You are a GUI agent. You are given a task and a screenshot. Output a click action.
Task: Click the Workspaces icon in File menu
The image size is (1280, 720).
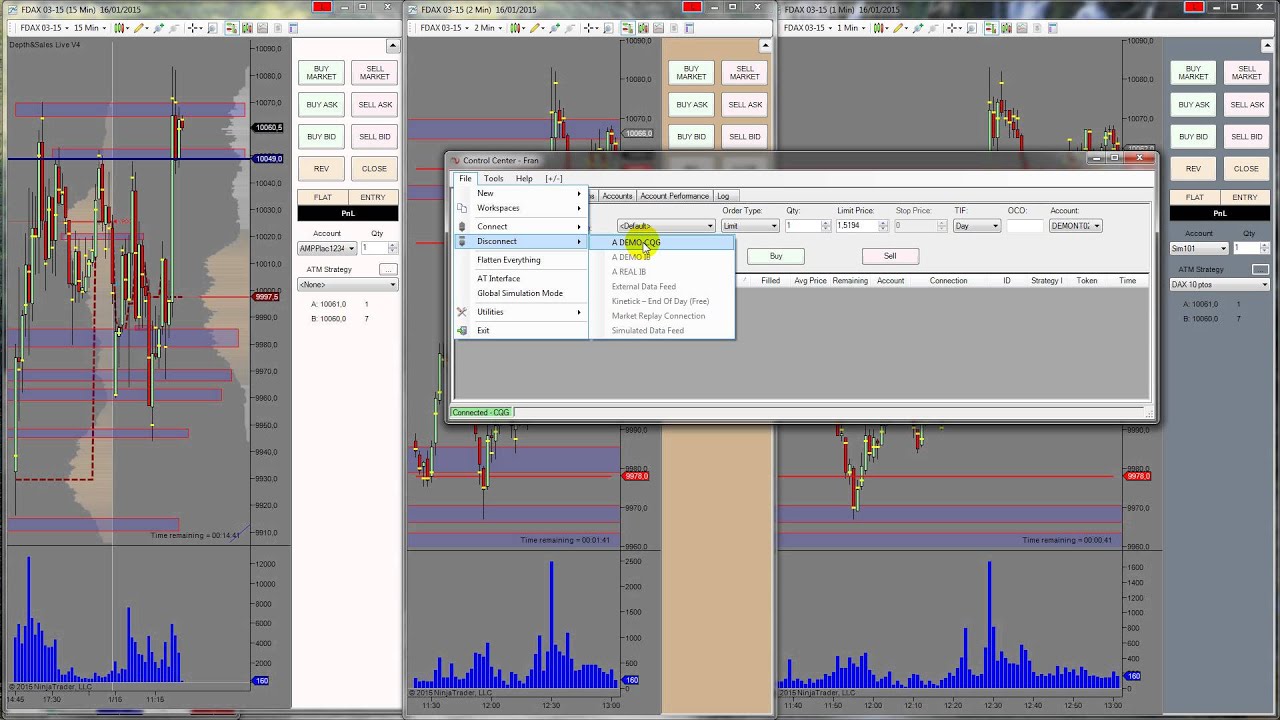[462, 208]
